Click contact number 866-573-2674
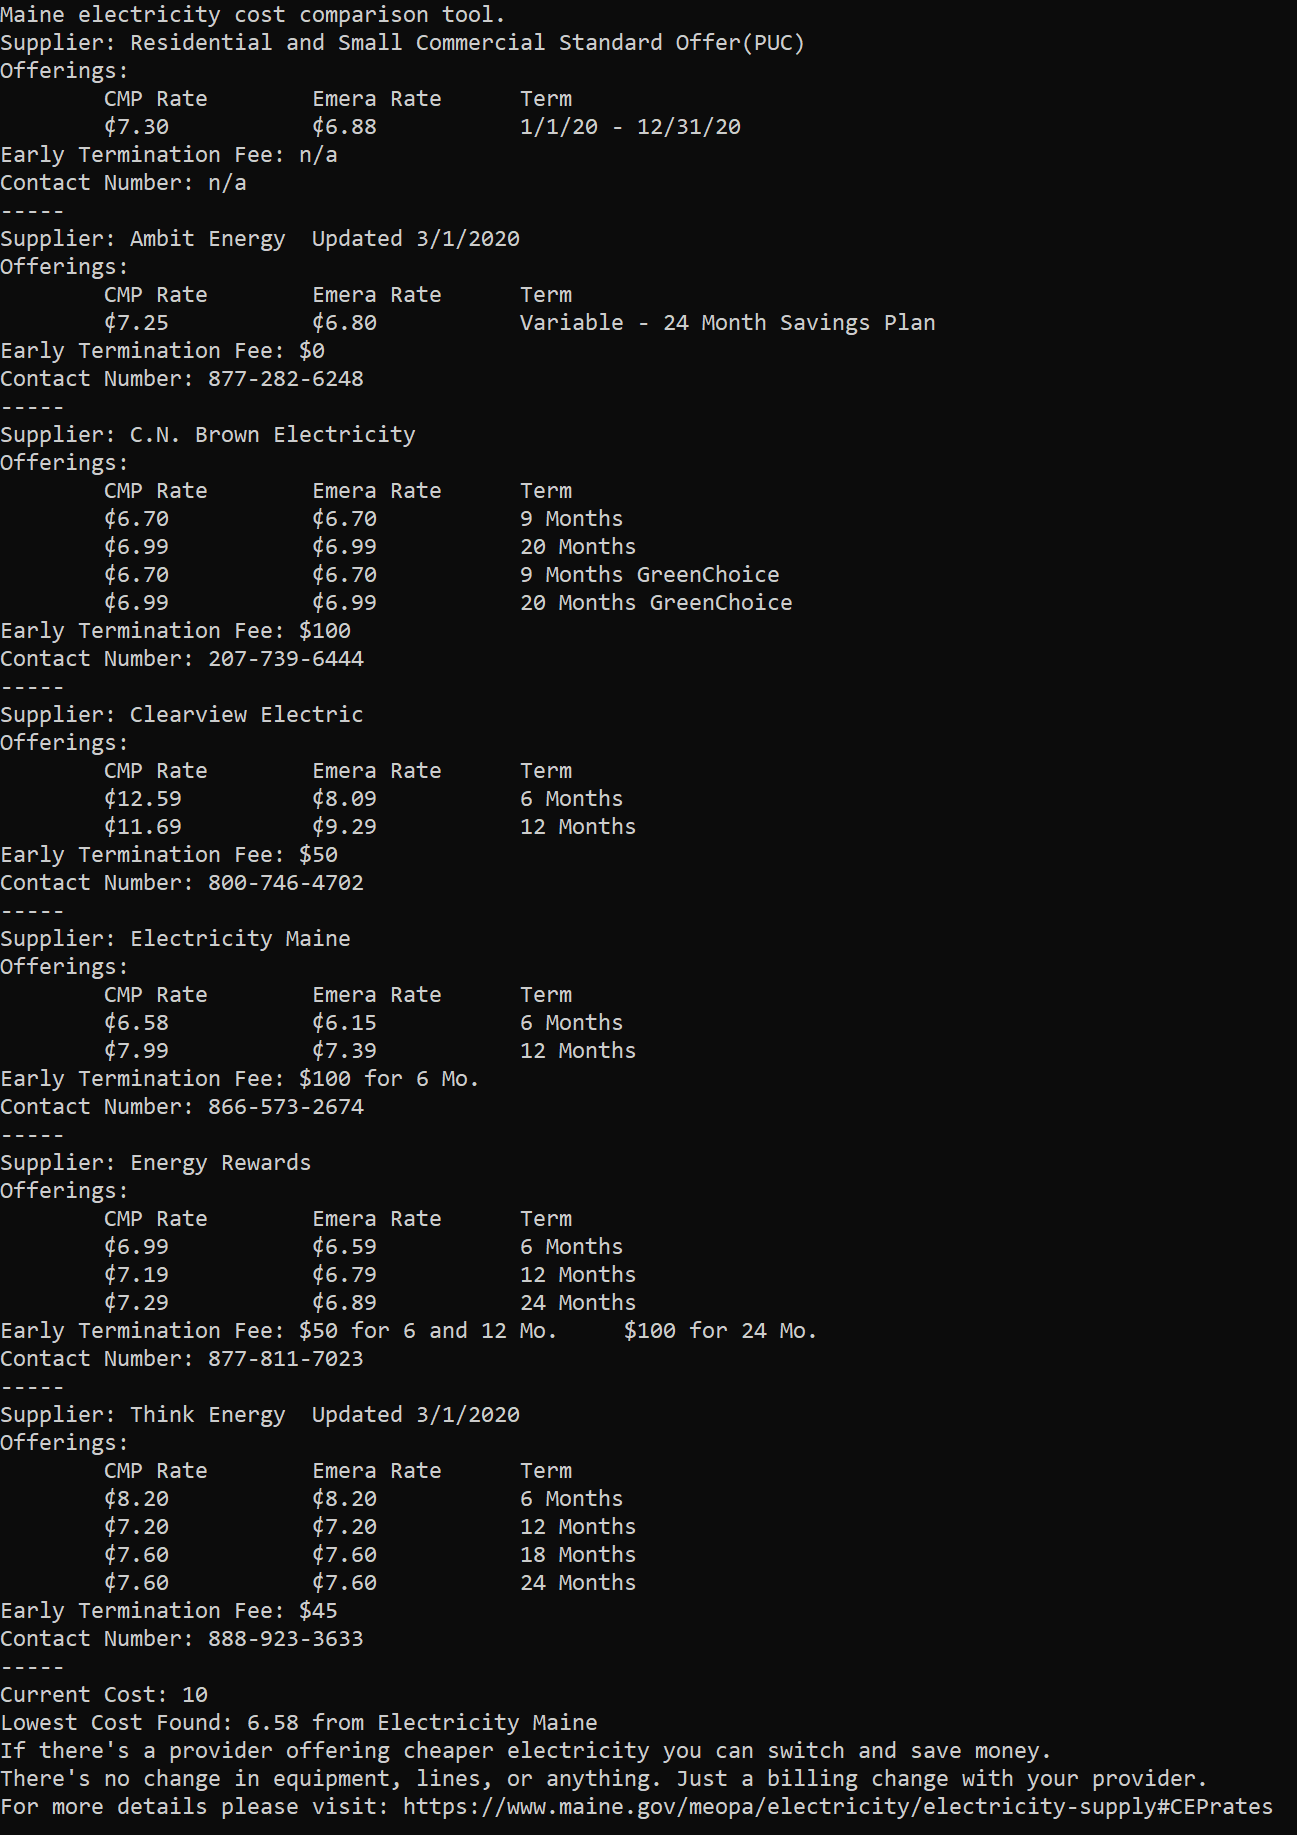The width and height of the screenshot is (1297, 1835). (286, 1107)
